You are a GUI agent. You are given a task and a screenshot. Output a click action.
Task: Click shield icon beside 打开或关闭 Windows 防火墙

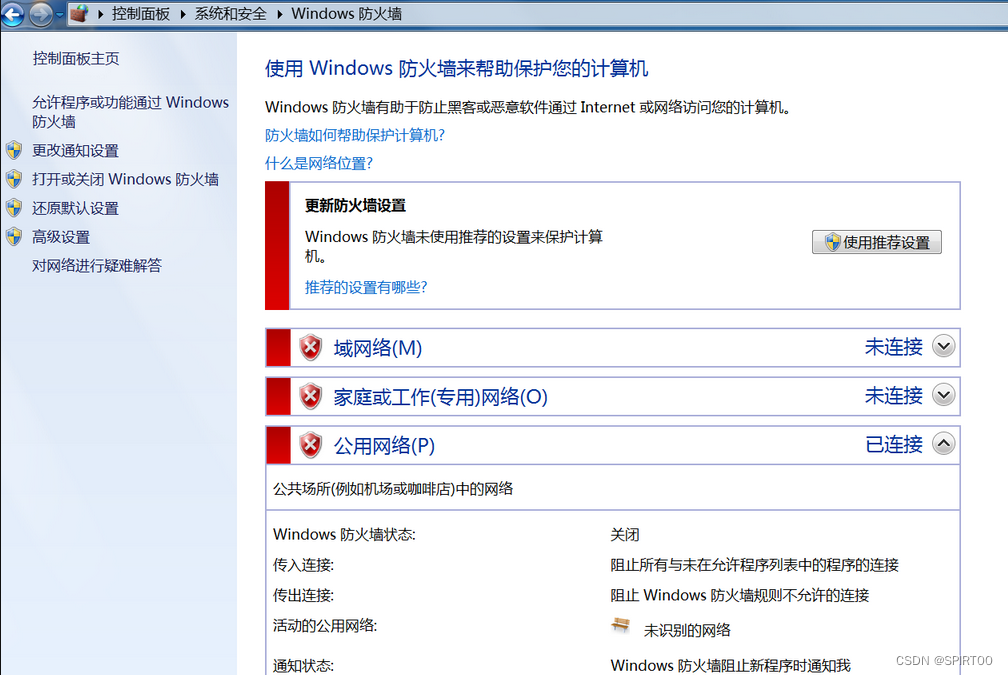[x=14, y=179]
